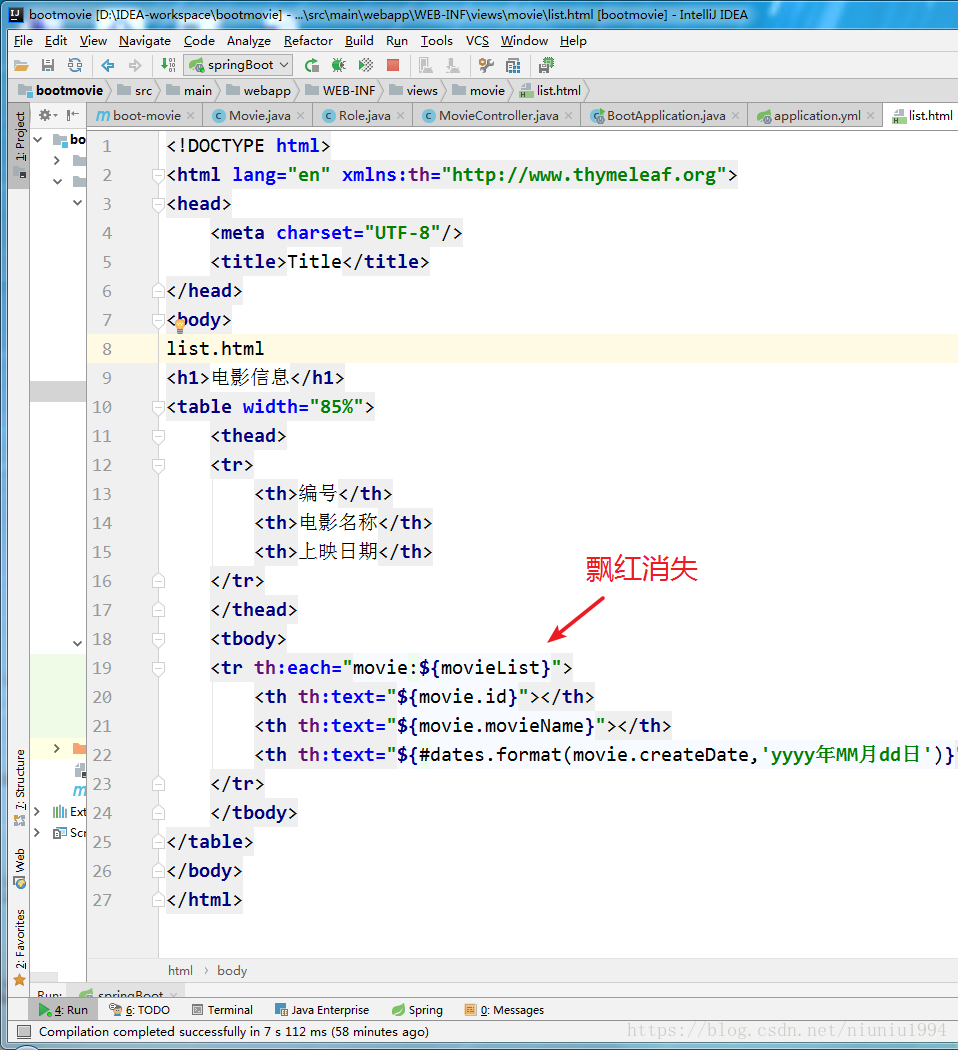Switch to the BootApplication.java tab

[665, 116]
